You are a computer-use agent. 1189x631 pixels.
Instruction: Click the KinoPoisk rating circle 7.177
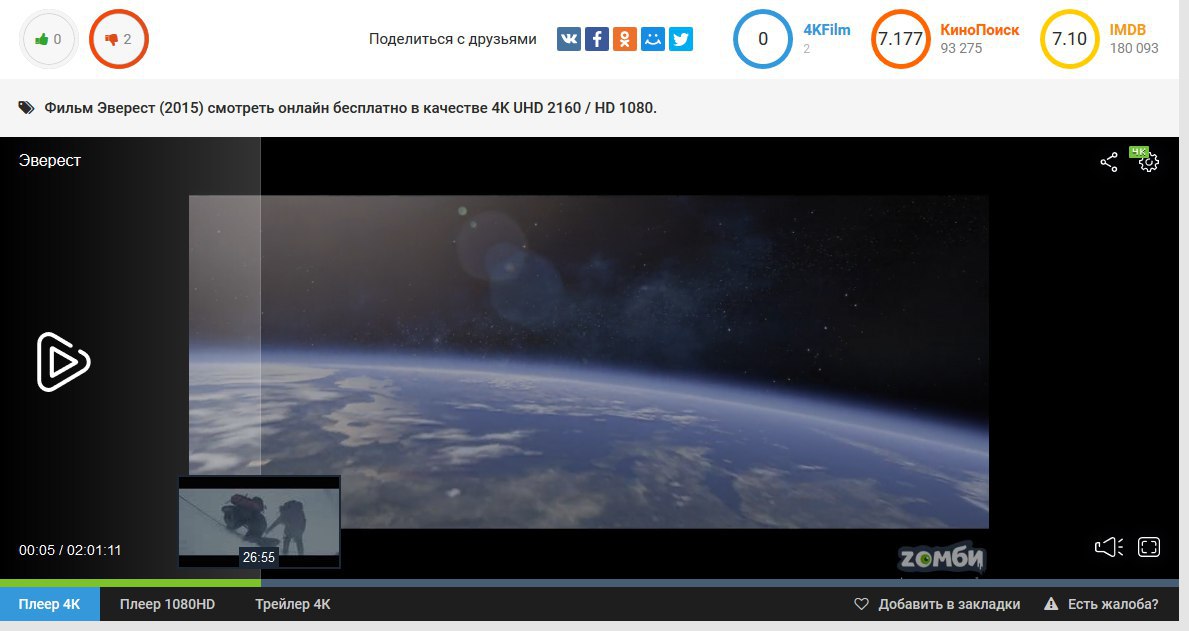(901, 39)
